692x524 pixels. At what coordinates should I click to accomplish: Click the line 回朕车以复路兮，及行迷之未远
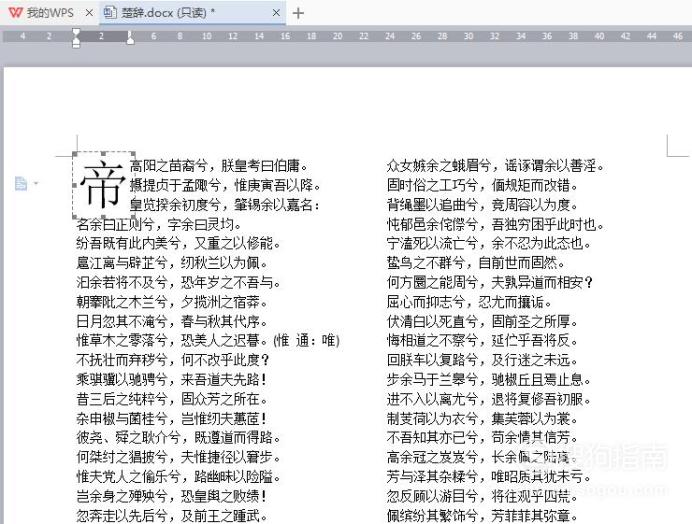(482, 360)
